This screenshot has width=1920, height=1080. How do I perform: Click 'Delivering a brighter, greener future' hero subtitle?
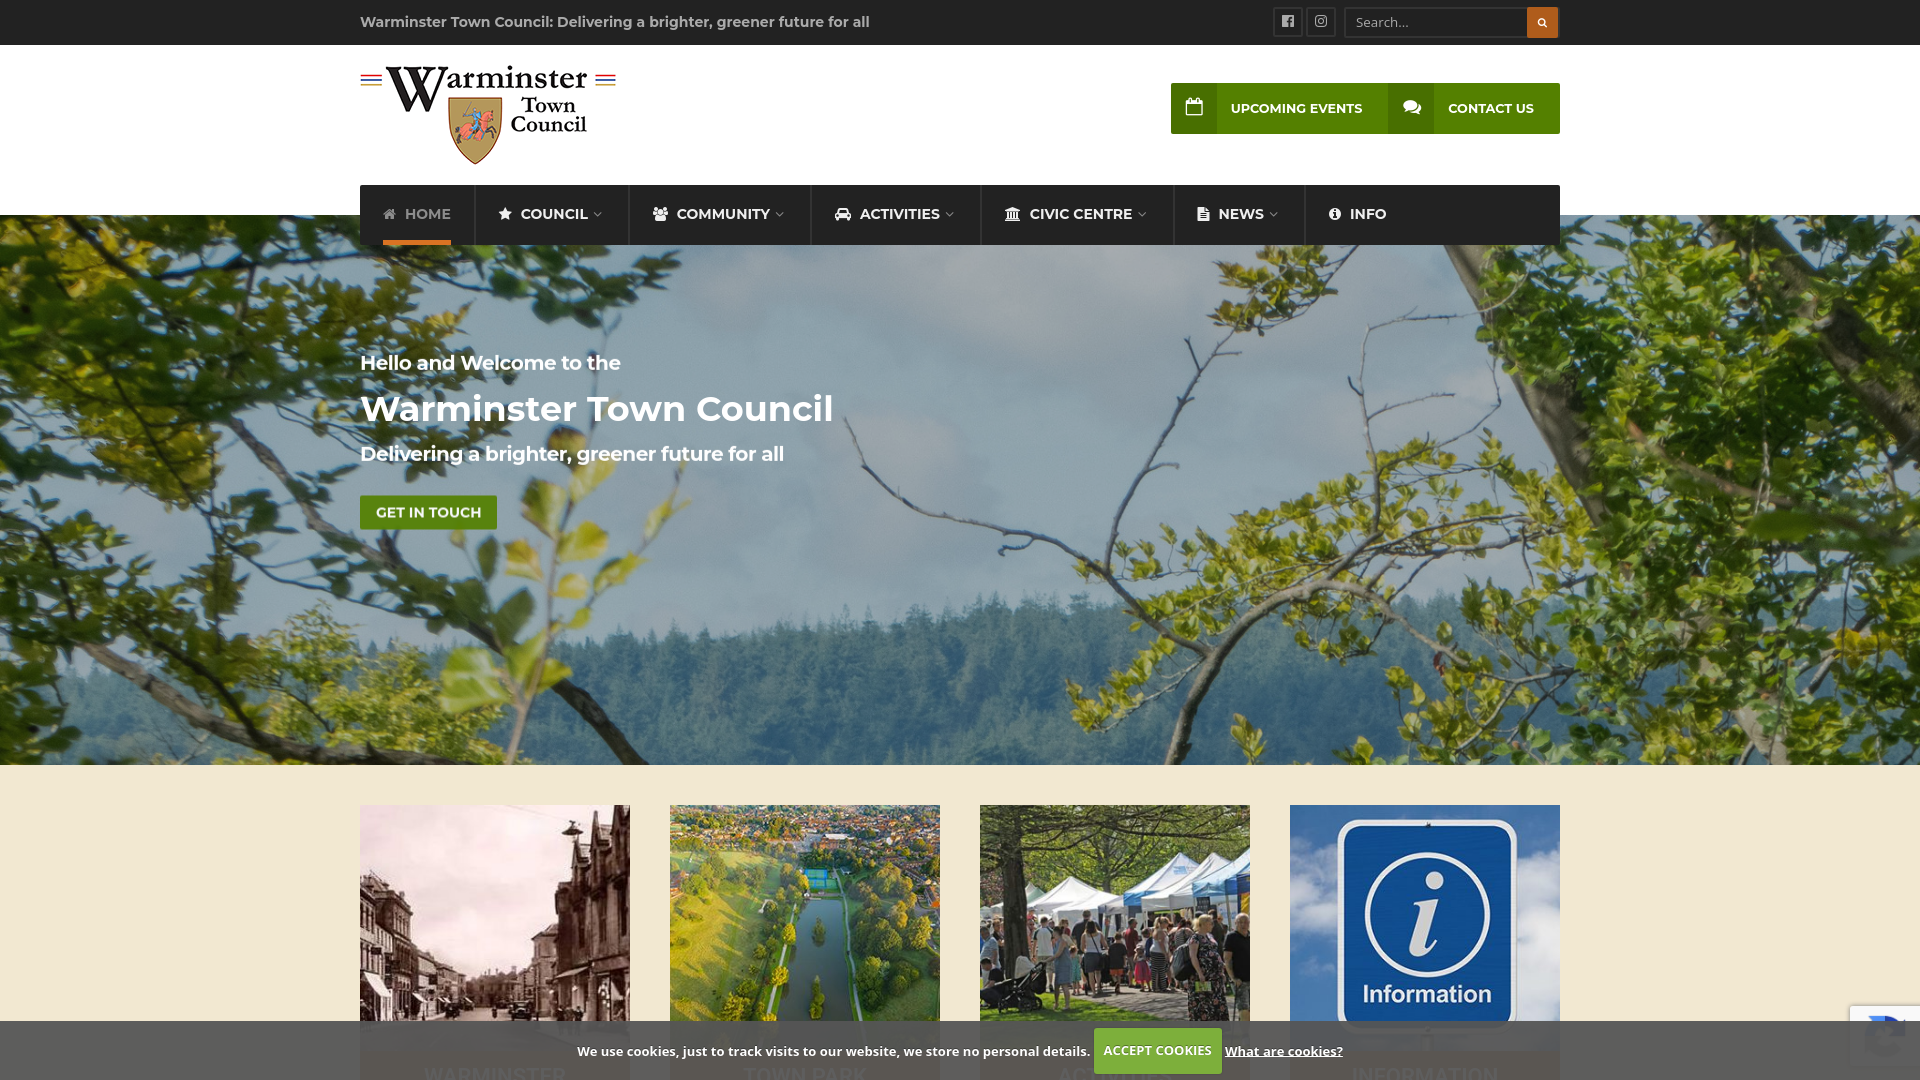coord(572,454)
